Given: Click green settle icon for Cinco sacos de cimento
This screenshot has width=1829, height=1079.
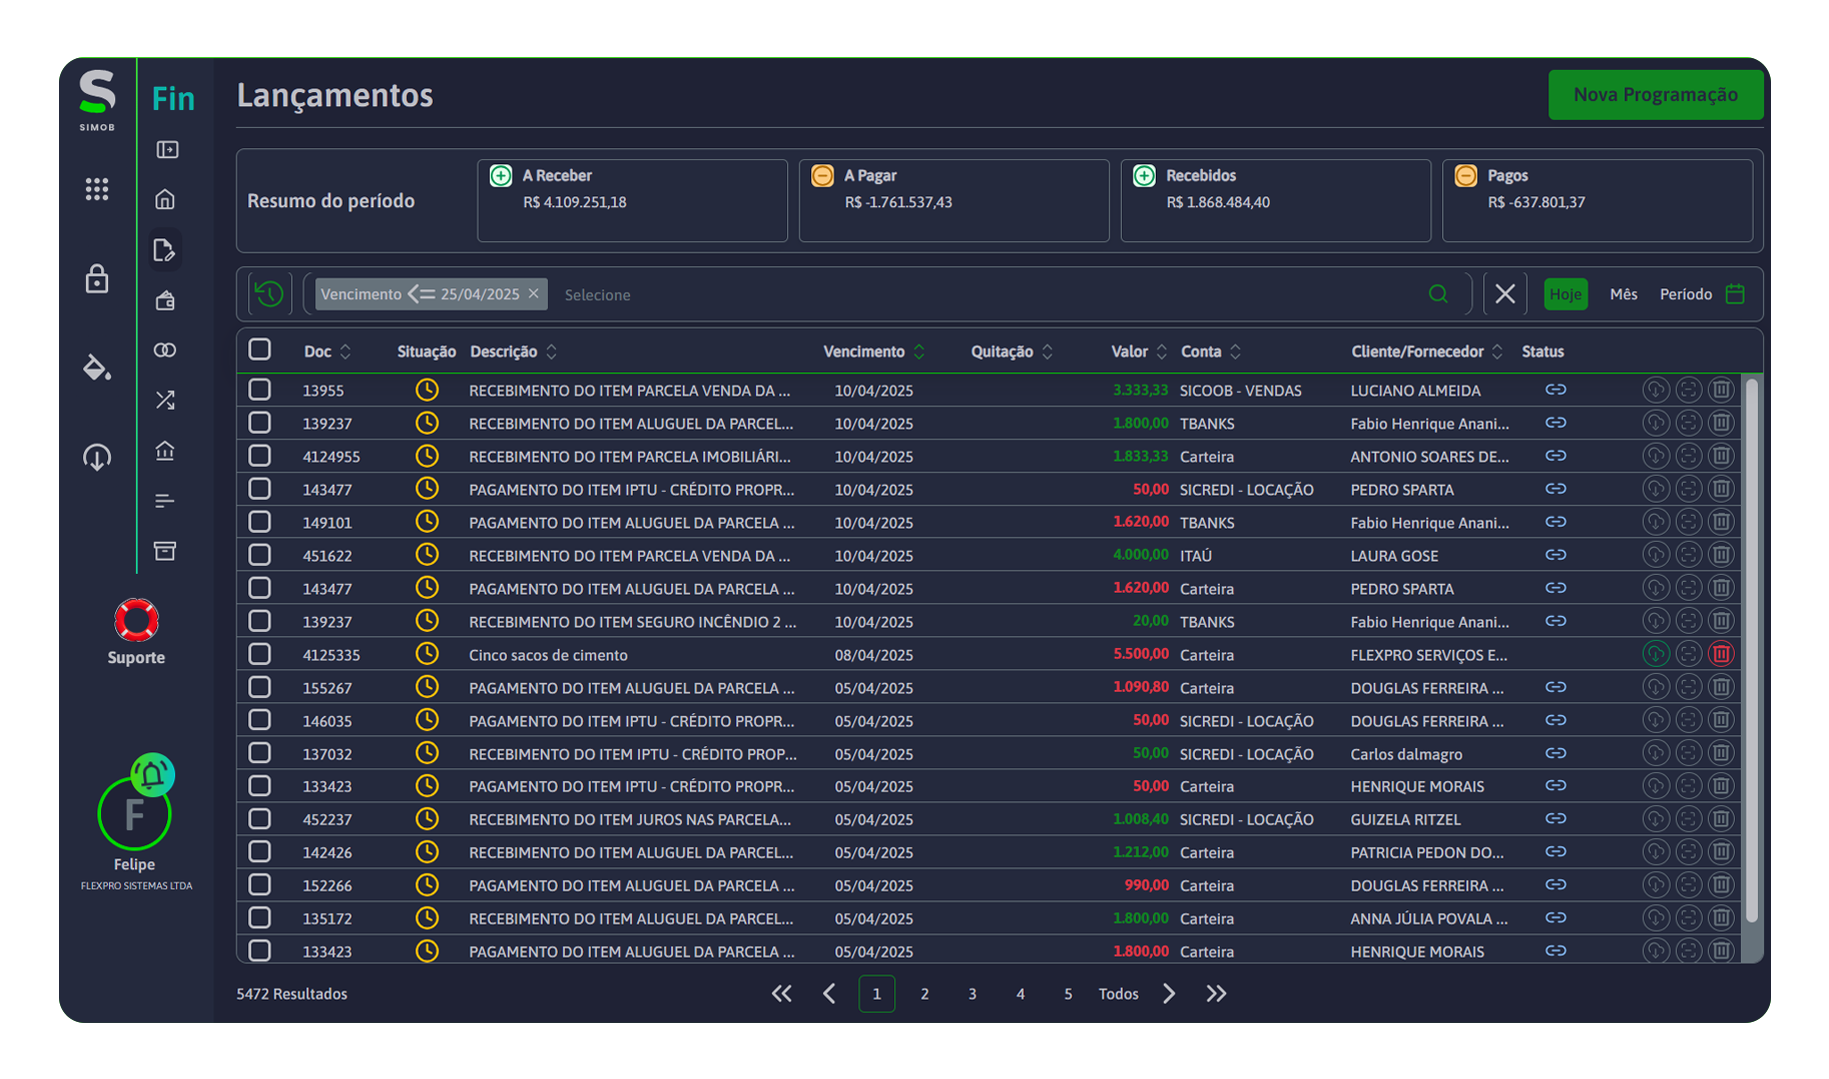Looking at the screenshot, I should click(1656, 654).
